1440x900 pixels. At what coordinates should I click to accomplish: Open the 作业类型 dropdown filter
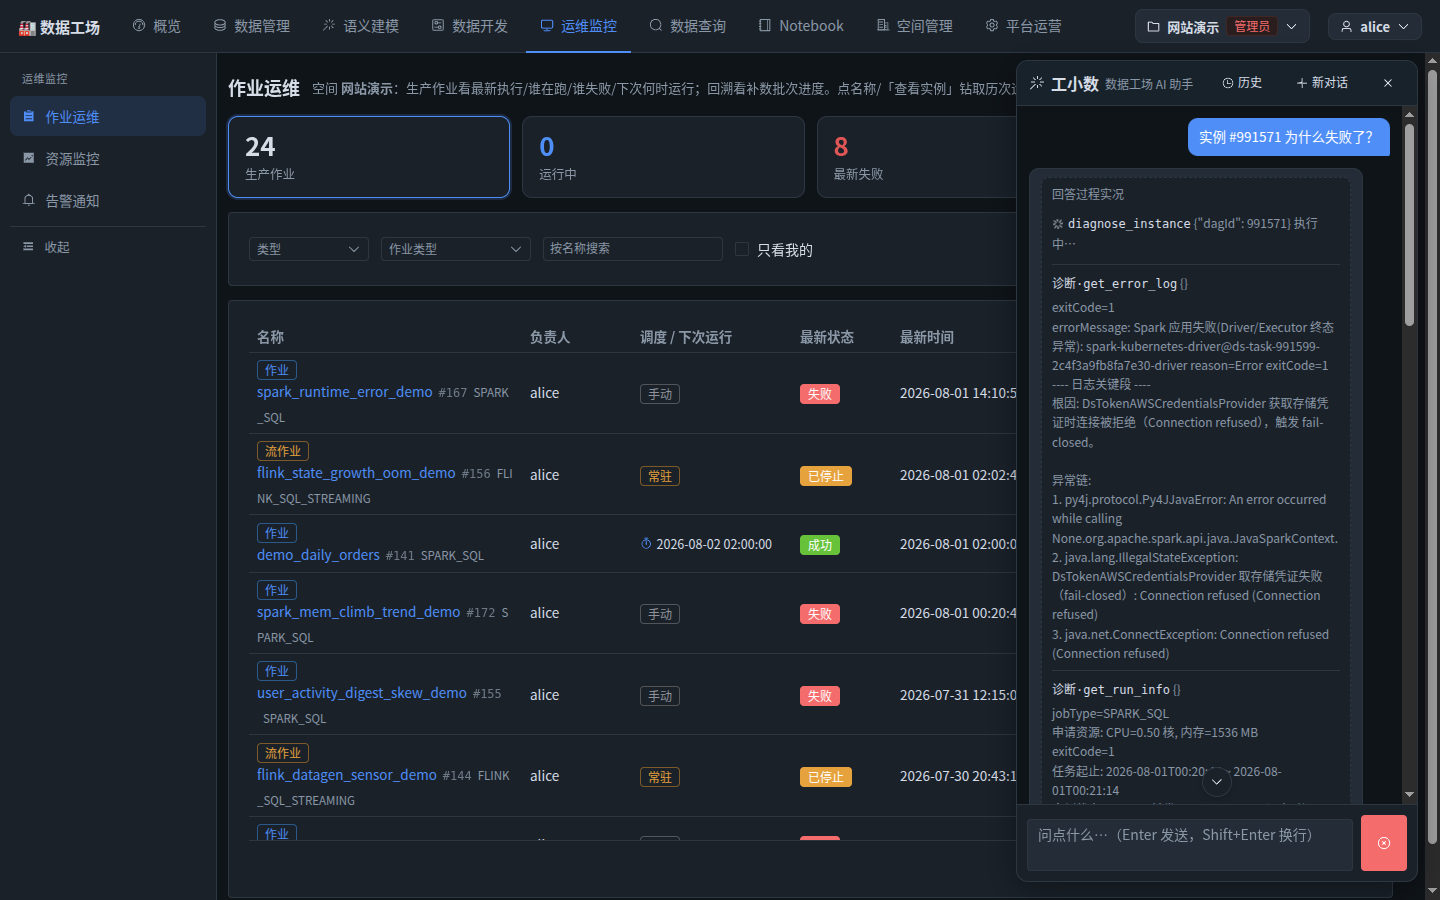pos(456,249)
